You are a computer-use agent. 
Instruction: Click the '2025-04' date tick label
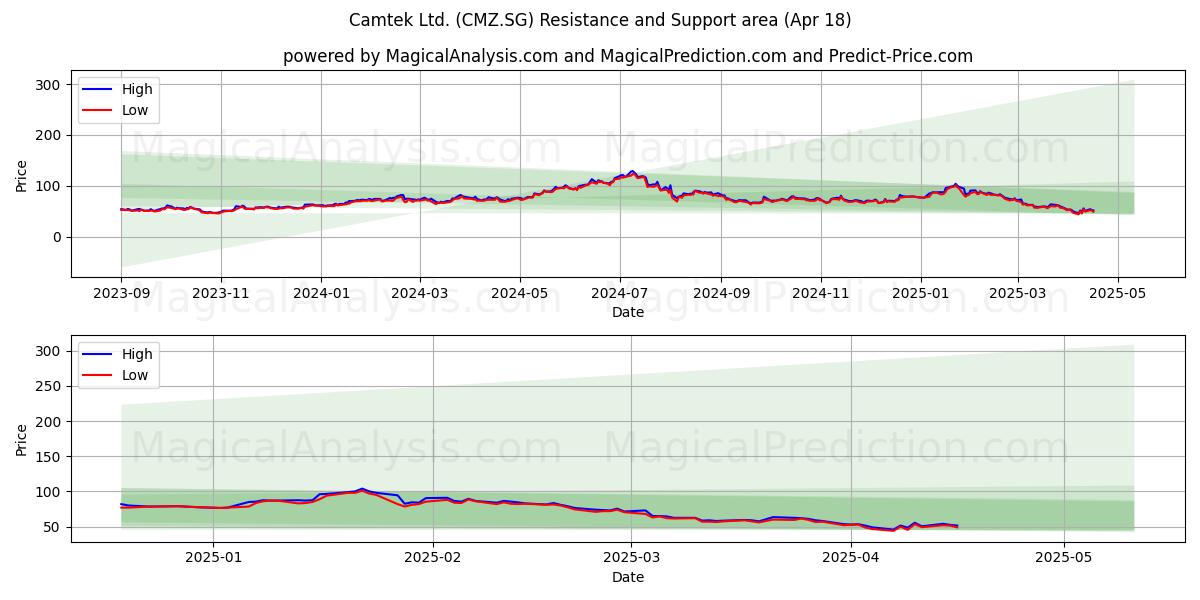851,558
